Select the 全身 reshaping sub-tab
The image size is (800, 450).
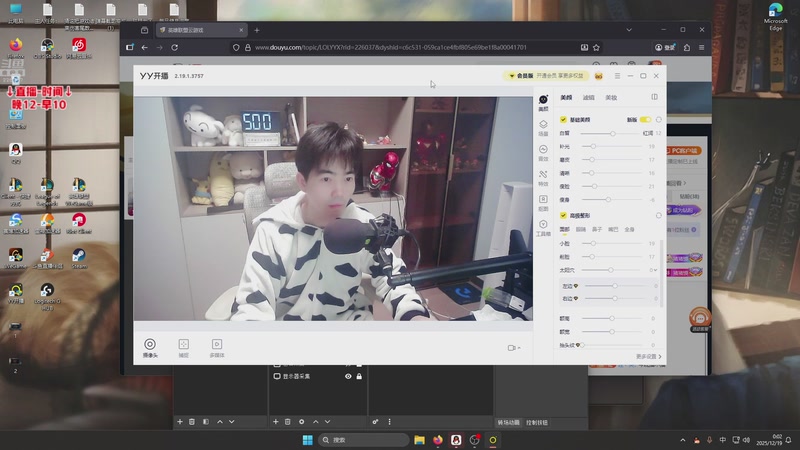(630, 230)
